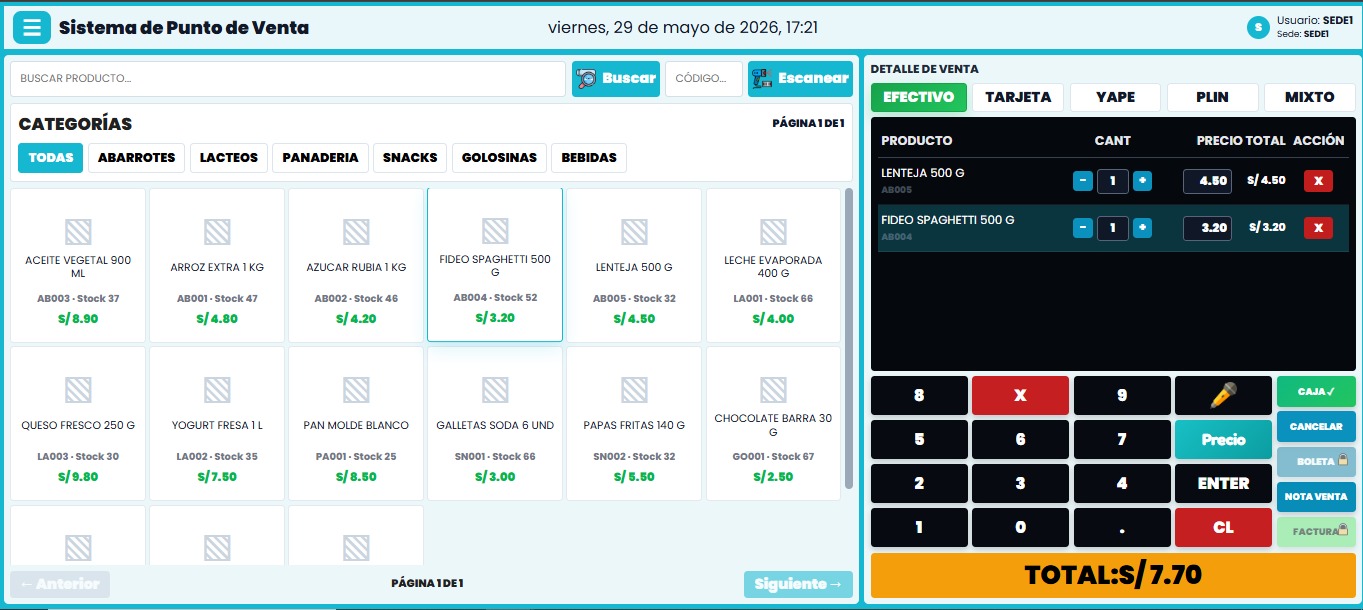Edit quantity field of LENTEJA 500 G

[1112, 181]
